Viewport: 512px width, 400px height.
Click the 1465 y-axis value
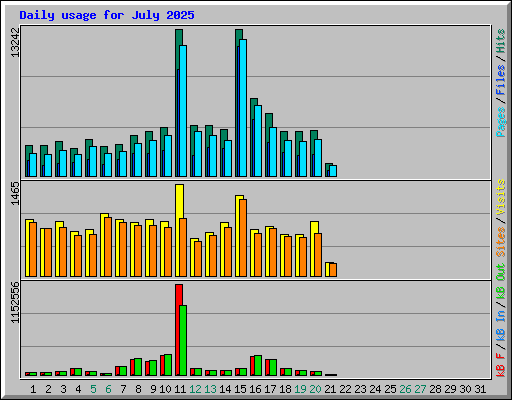click(15, 194)
